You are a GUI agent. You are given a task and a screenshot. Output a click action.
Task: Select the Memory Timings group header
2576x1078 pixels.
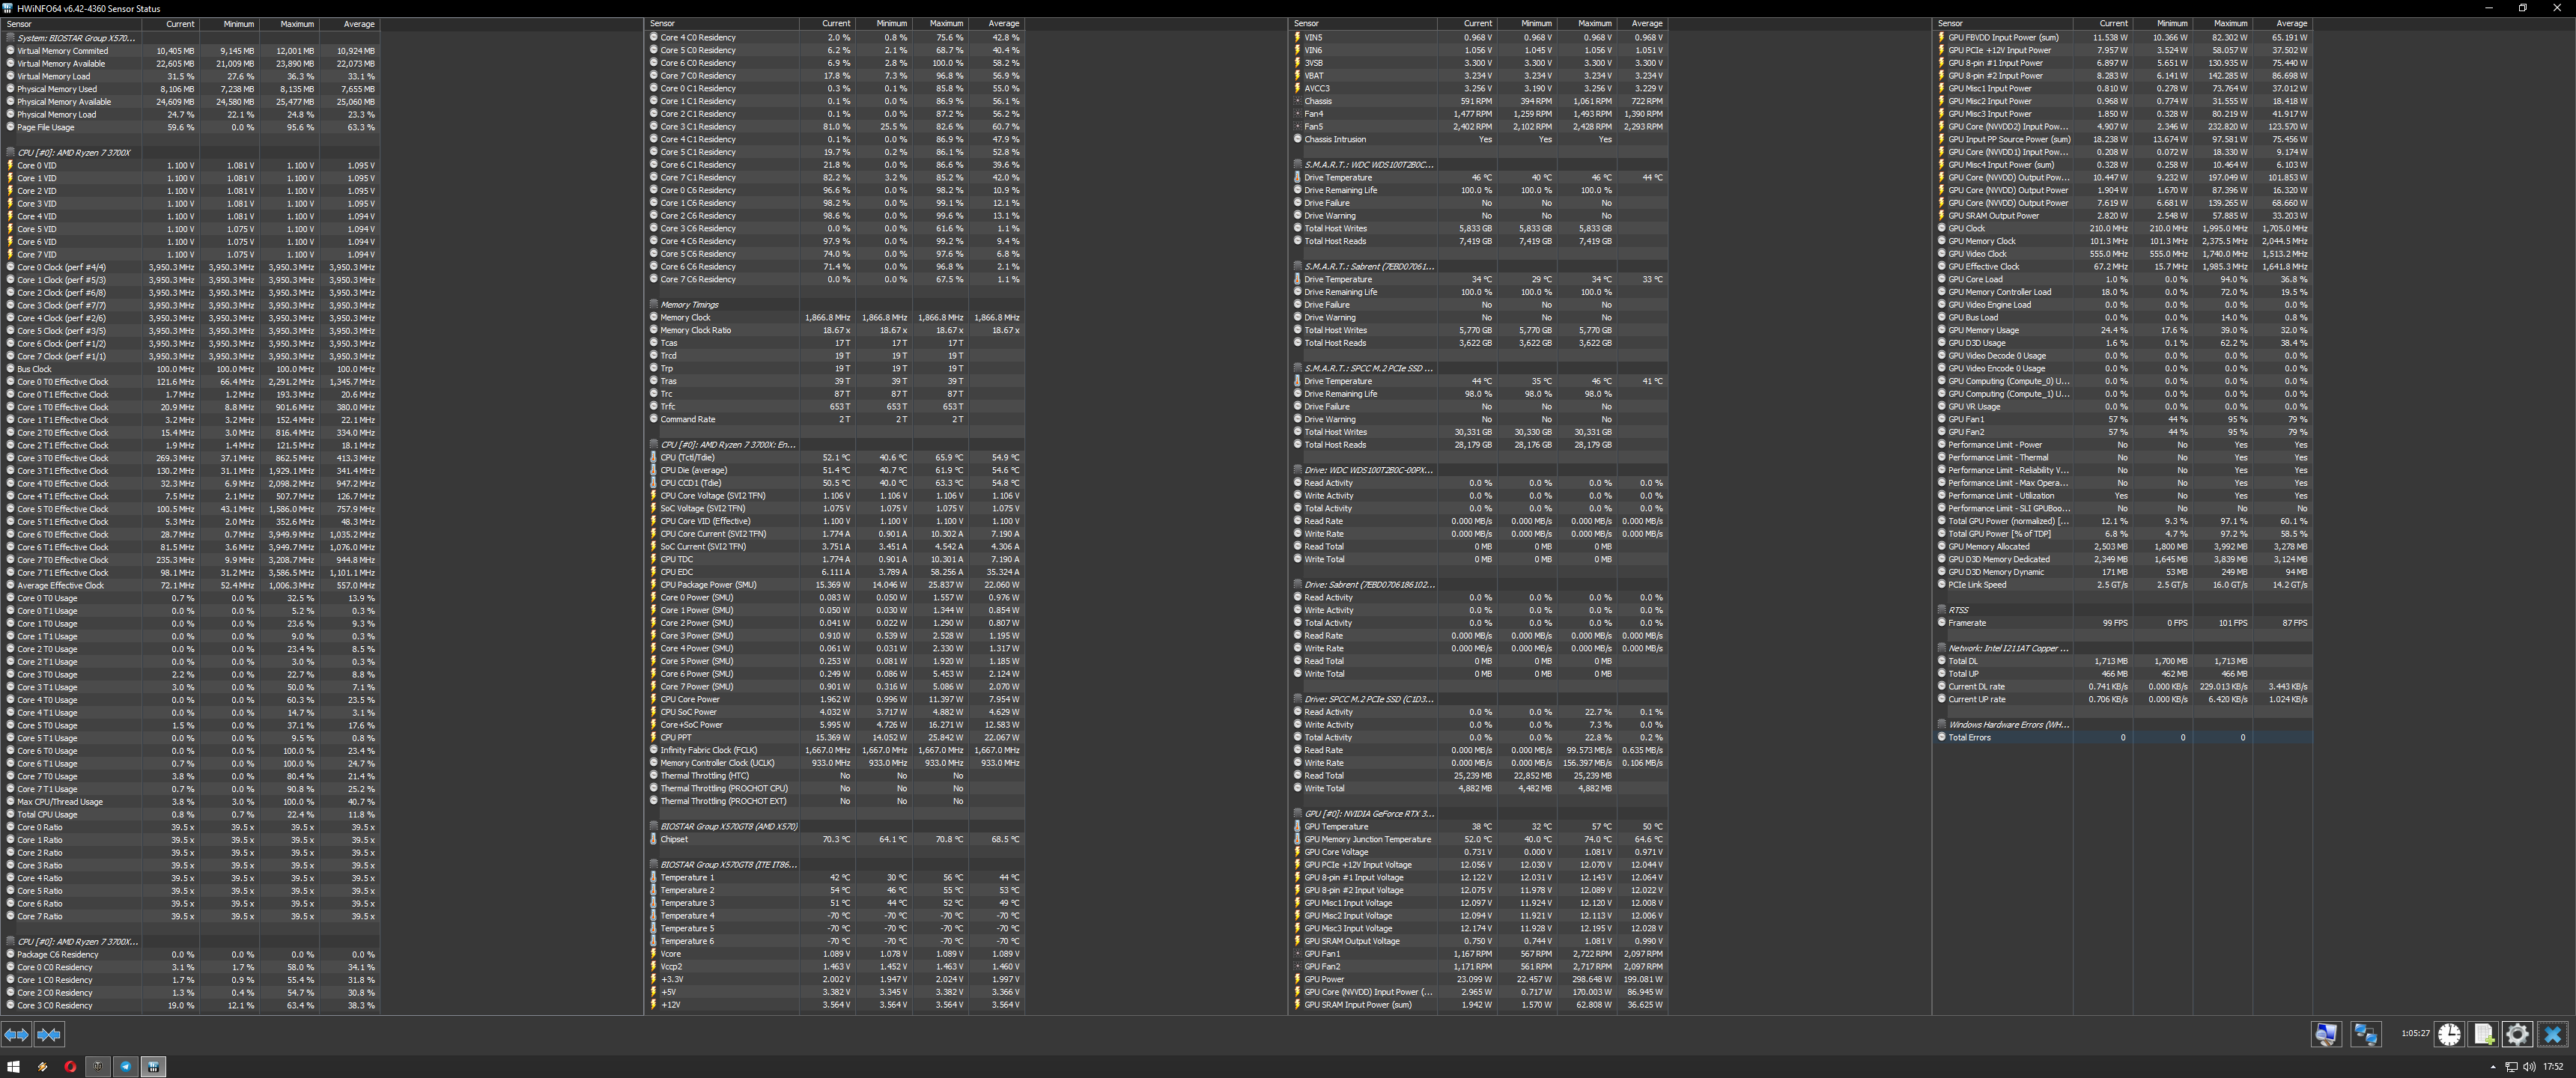[835, 305]
